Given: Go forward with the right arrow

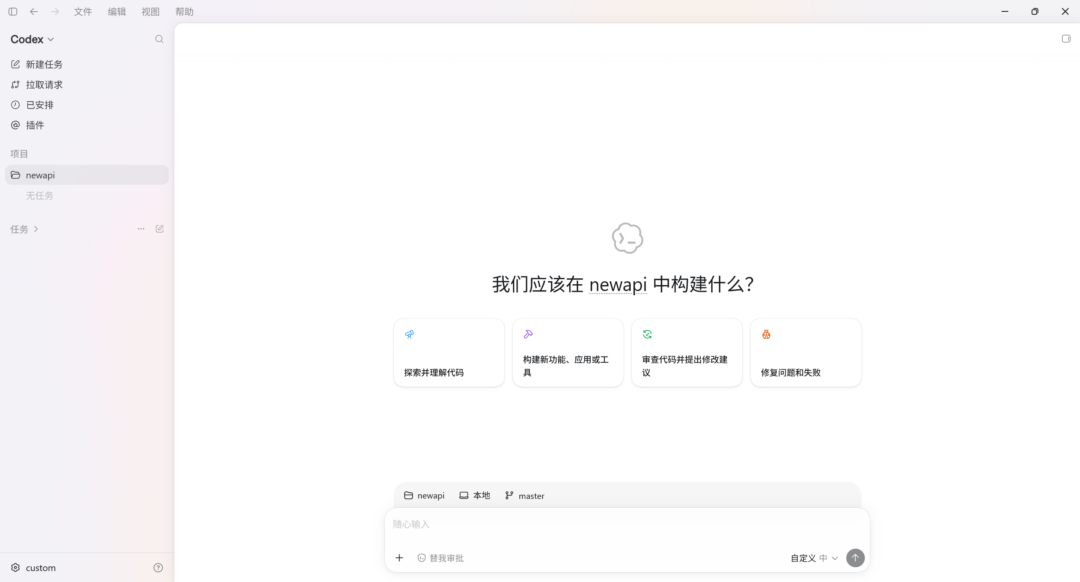Looking at the screenshot, I should click(55, 12).
